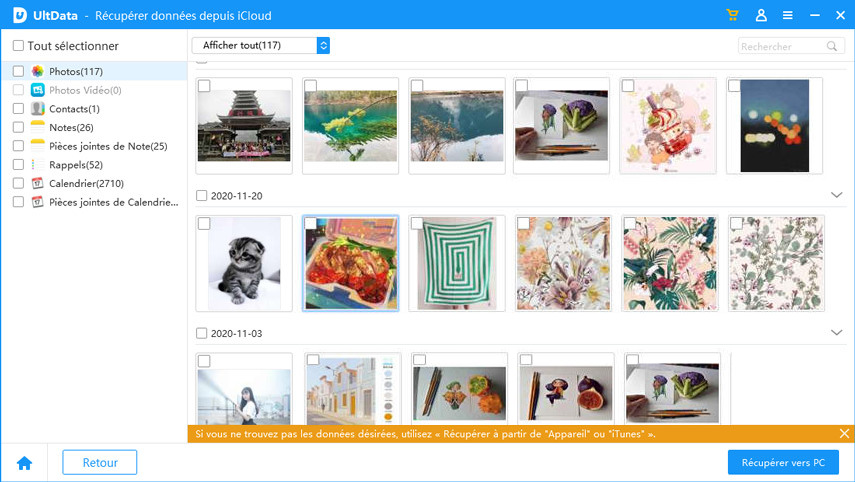Open the shopping cart icon
Screen dimensions: 855x482
coord(732,15)
